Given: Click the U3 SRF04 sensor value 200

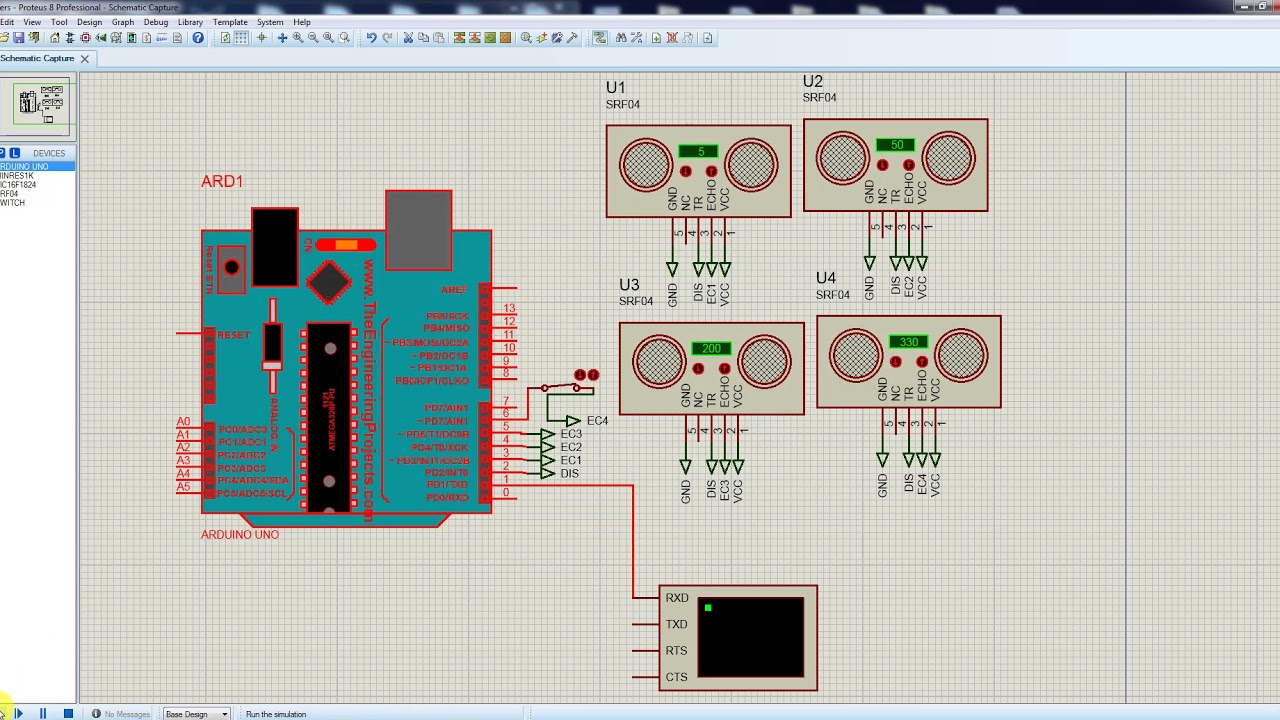Looking at the screenshot, I should coord(711,348).
